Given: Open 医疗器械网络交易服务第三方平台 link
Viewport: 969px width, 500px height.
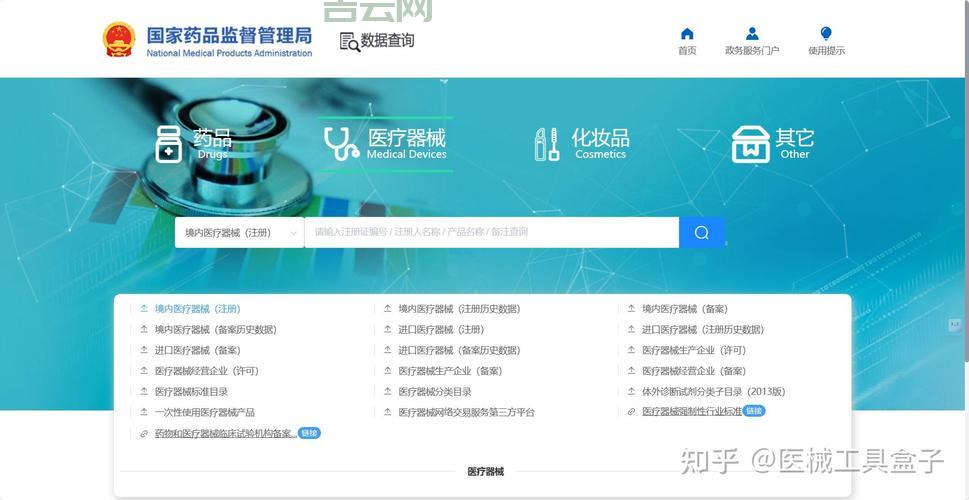Looking at the screenshot, I should click(x=467, y=412).
